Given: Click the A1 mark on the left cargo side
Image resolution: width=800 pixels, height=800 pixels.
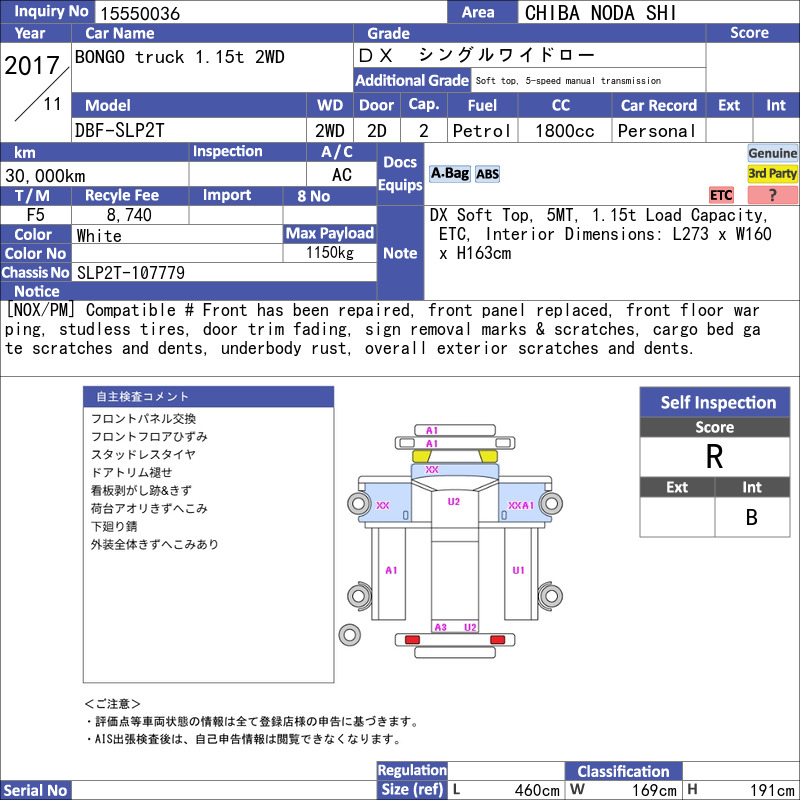Looking at the screenshot, I should pos(391,570).
